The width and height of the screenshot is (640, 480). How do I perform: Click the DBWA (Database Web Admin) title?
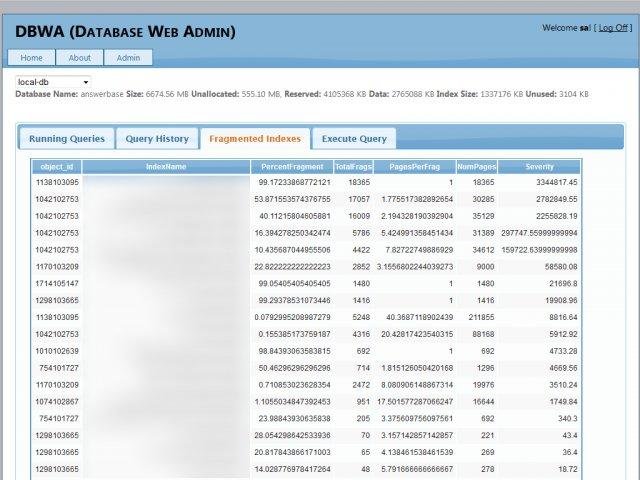pos(126,32)
